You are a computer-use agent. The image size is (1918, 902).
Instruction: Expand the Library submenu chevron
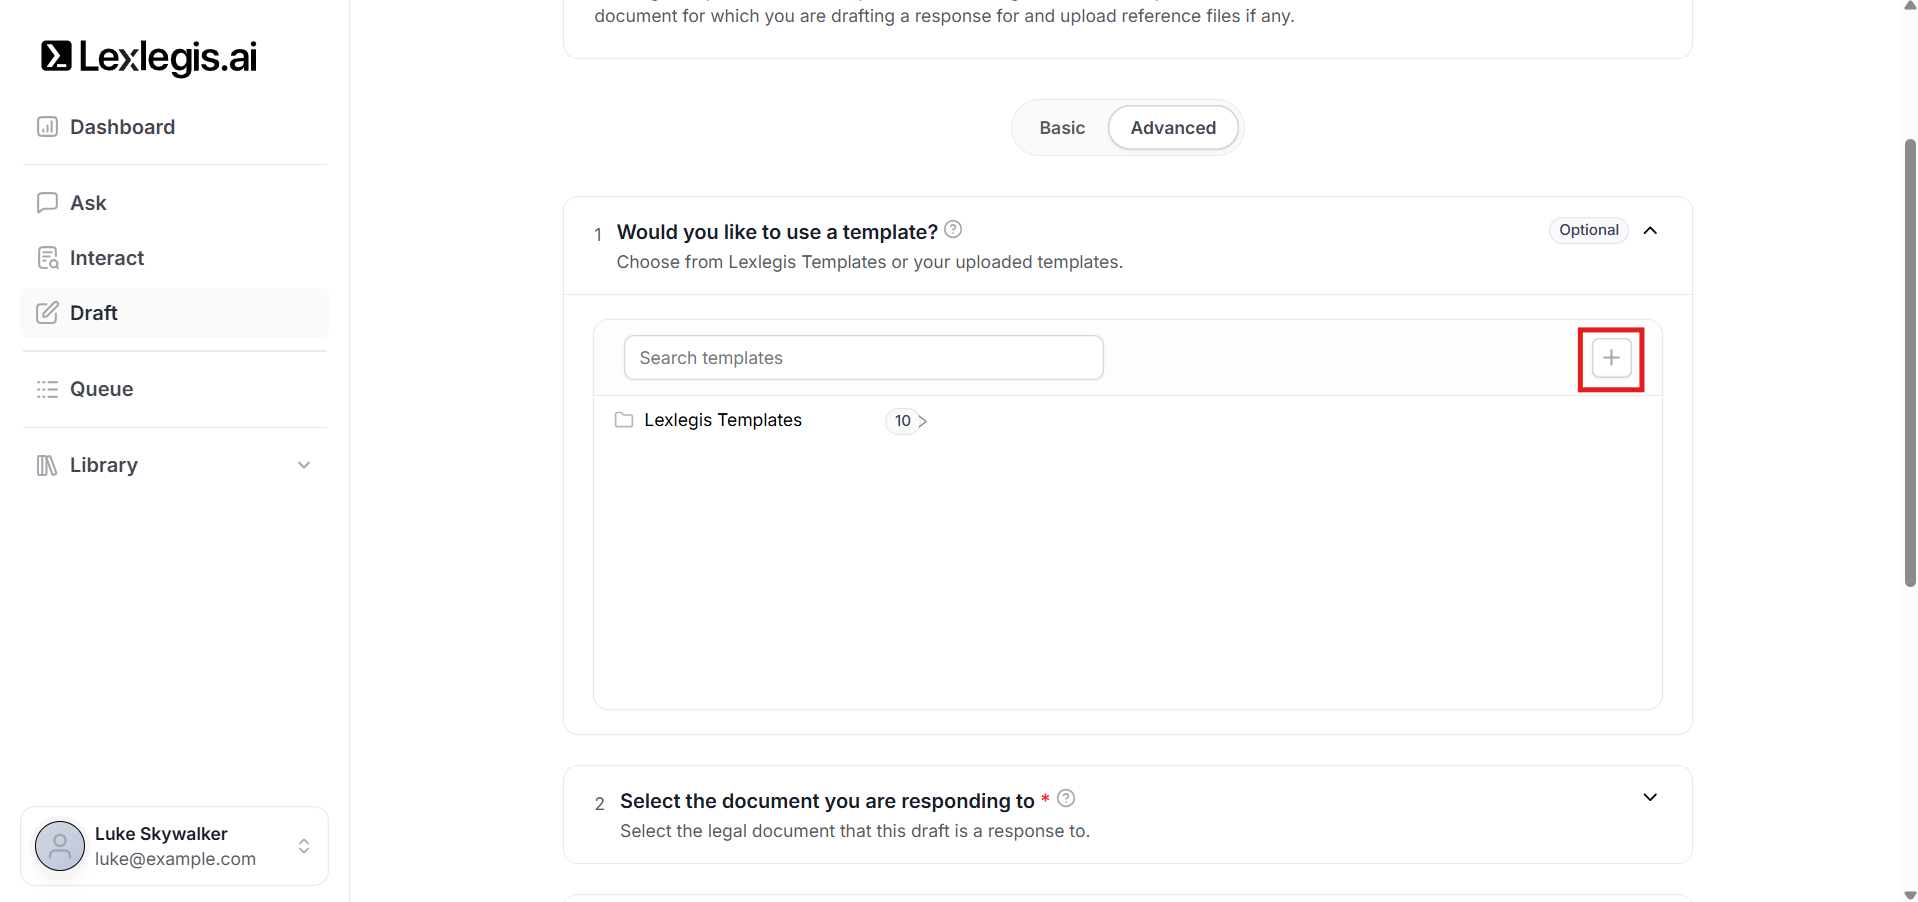pyautogui.click(x=304, y=465)
